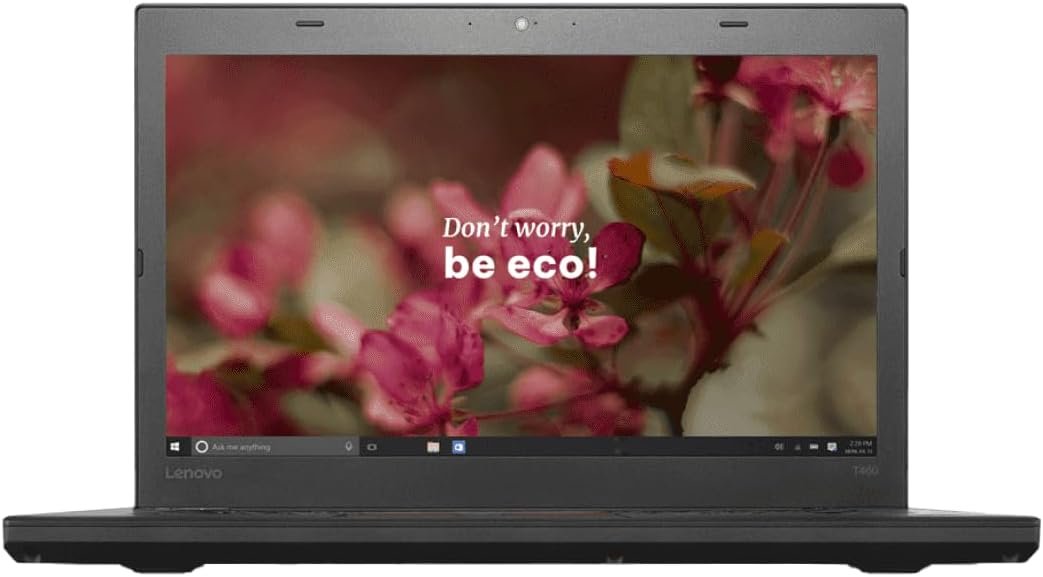The image size is (1043, 577).
Task: Click Show Desktop at taskbar's far right edge
Action: [875, 446]
